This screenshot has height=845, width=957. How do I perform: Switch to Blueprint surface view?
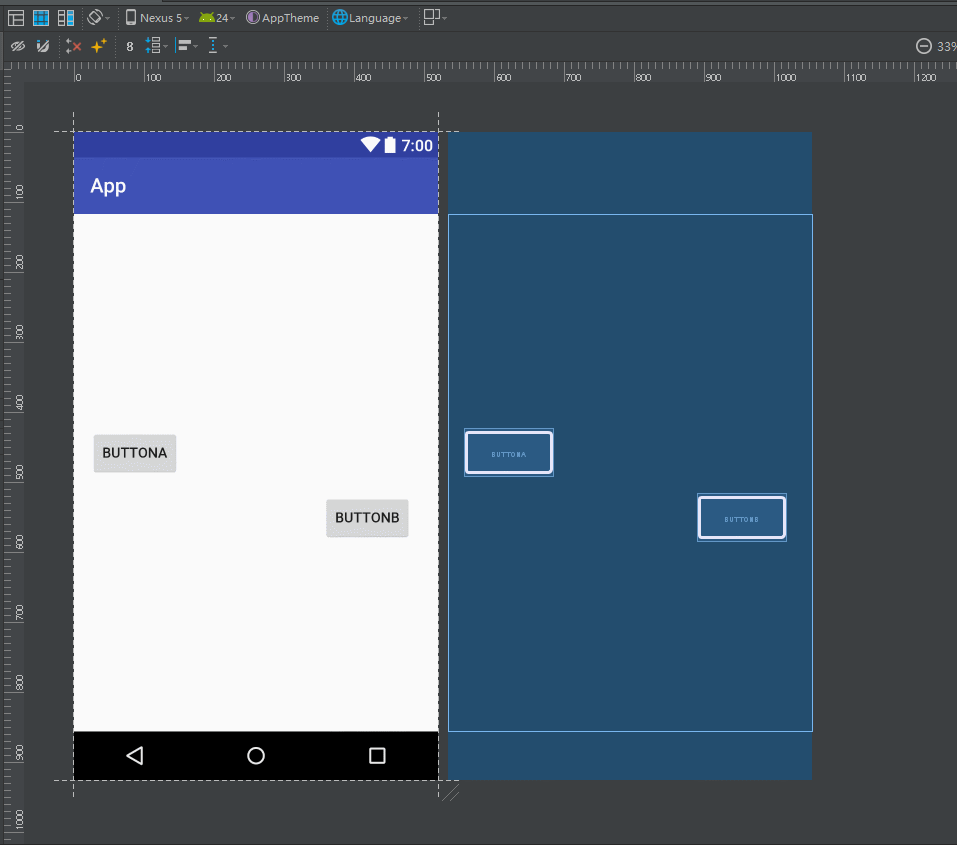[41, 18]
